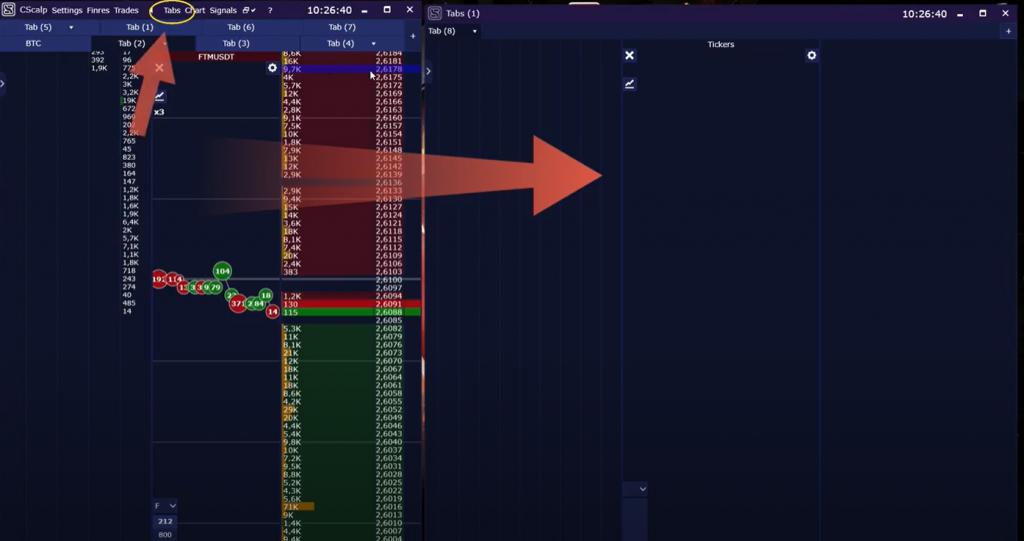Expand the left side panel of the Tabs (1) window
Screen dimensions: 1024x541
(x=428, y=71)
